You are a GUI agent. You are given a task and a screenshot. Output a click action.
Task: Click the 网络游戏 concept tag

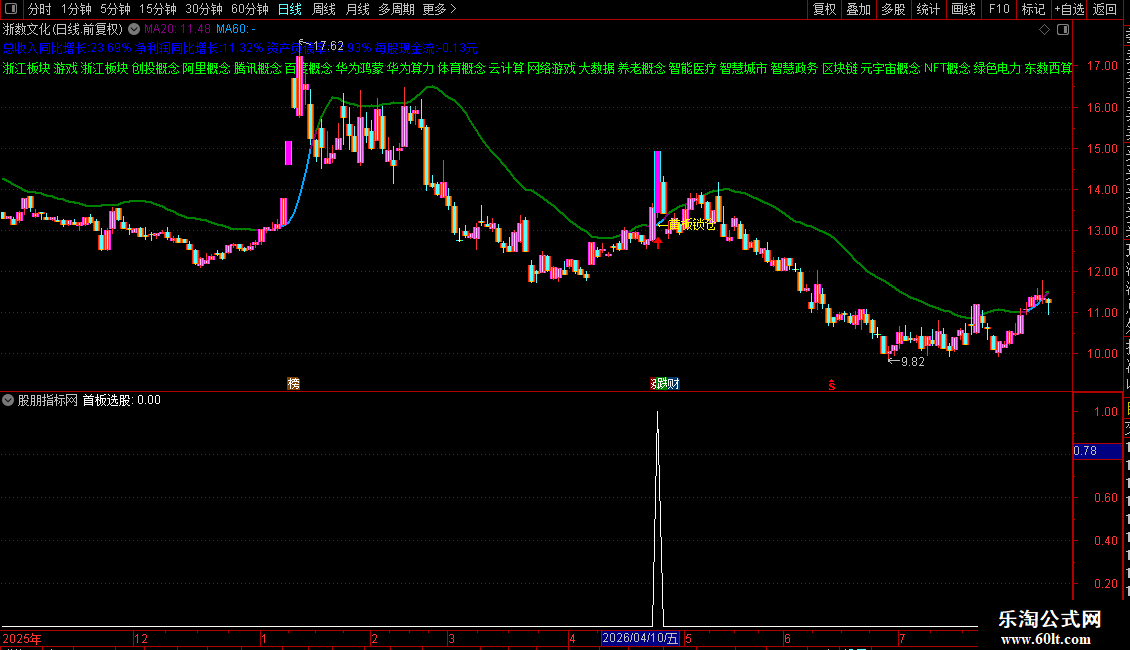coord(551,68)
